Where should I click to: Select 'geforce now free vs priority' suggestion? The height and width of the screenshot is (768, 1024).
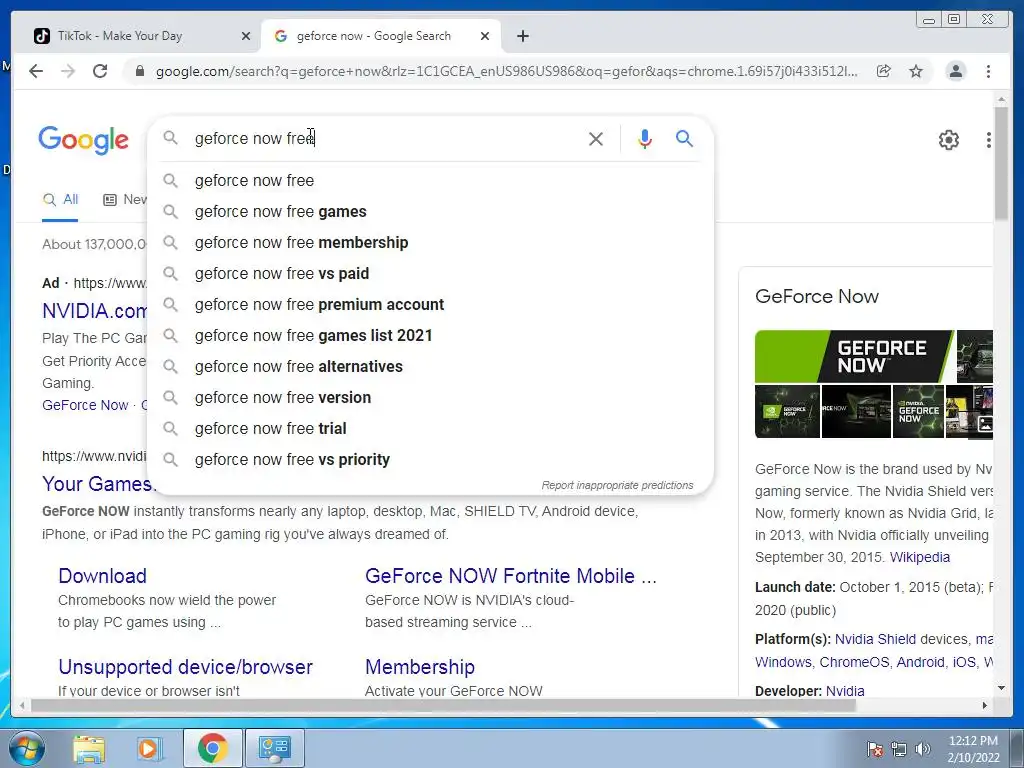coord(430,460)
